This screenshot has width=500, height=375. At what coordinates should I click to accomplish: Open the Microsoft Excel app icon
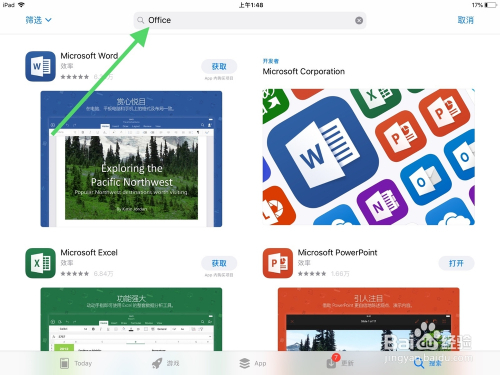[40, 263]
